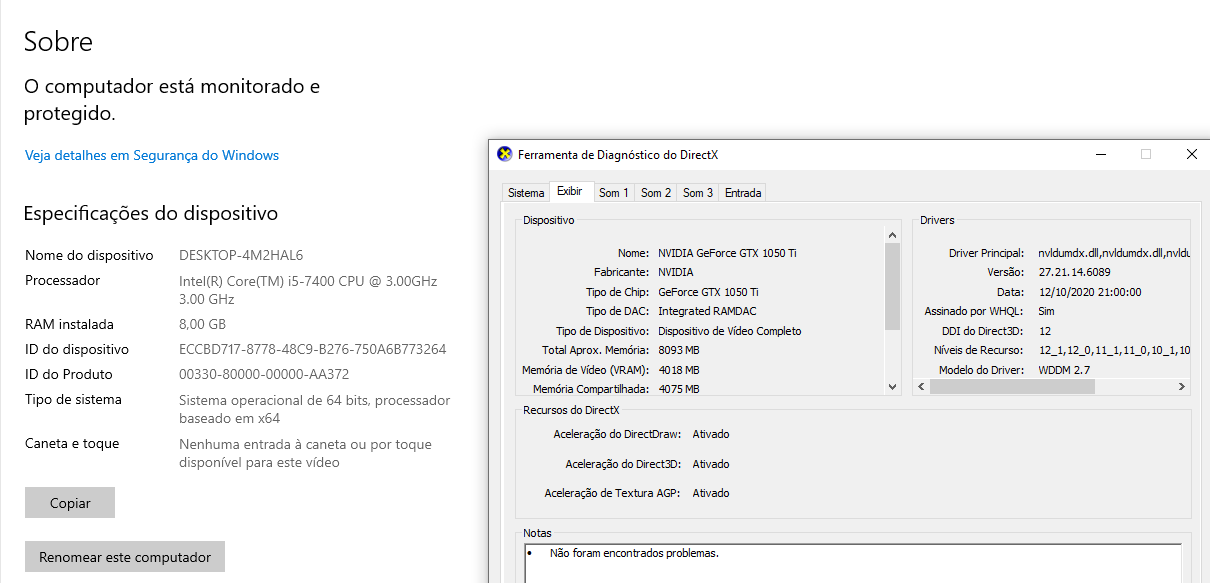Switch to the Som 1 tab

614,193
